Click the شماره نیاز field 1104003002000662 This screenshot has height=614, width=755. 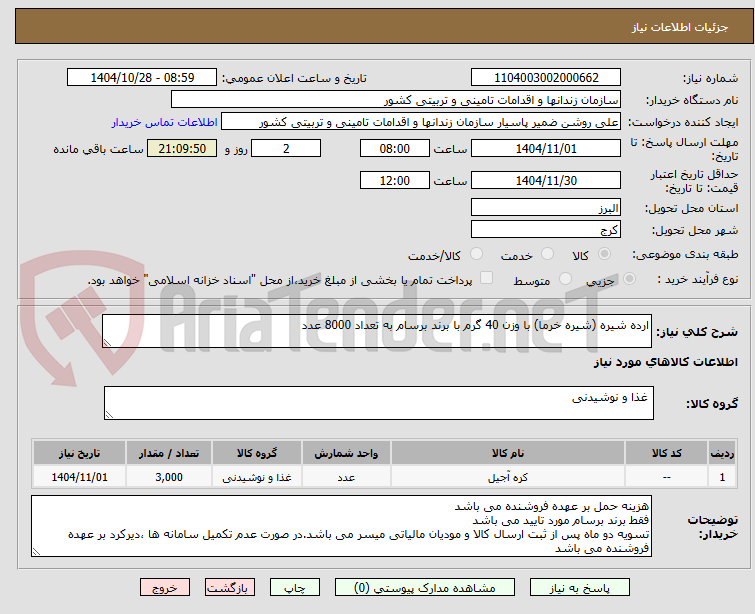[546, 78]
